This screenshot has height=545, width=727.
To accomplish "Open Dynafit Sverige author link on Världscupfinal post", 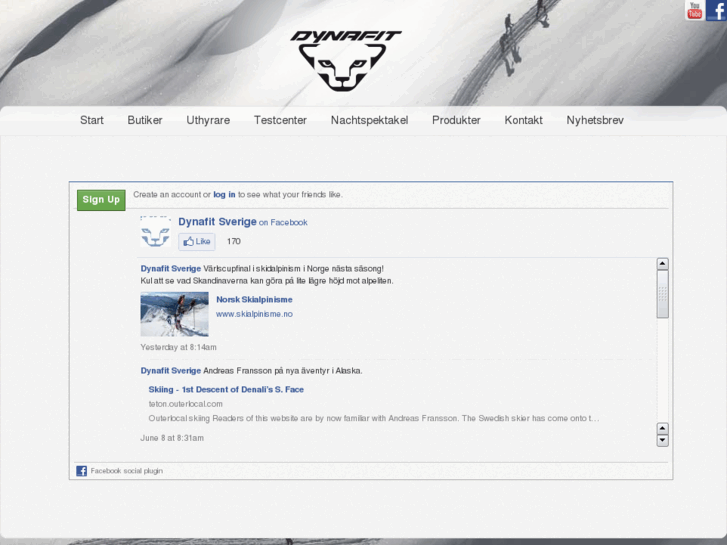I will (171, 269).
